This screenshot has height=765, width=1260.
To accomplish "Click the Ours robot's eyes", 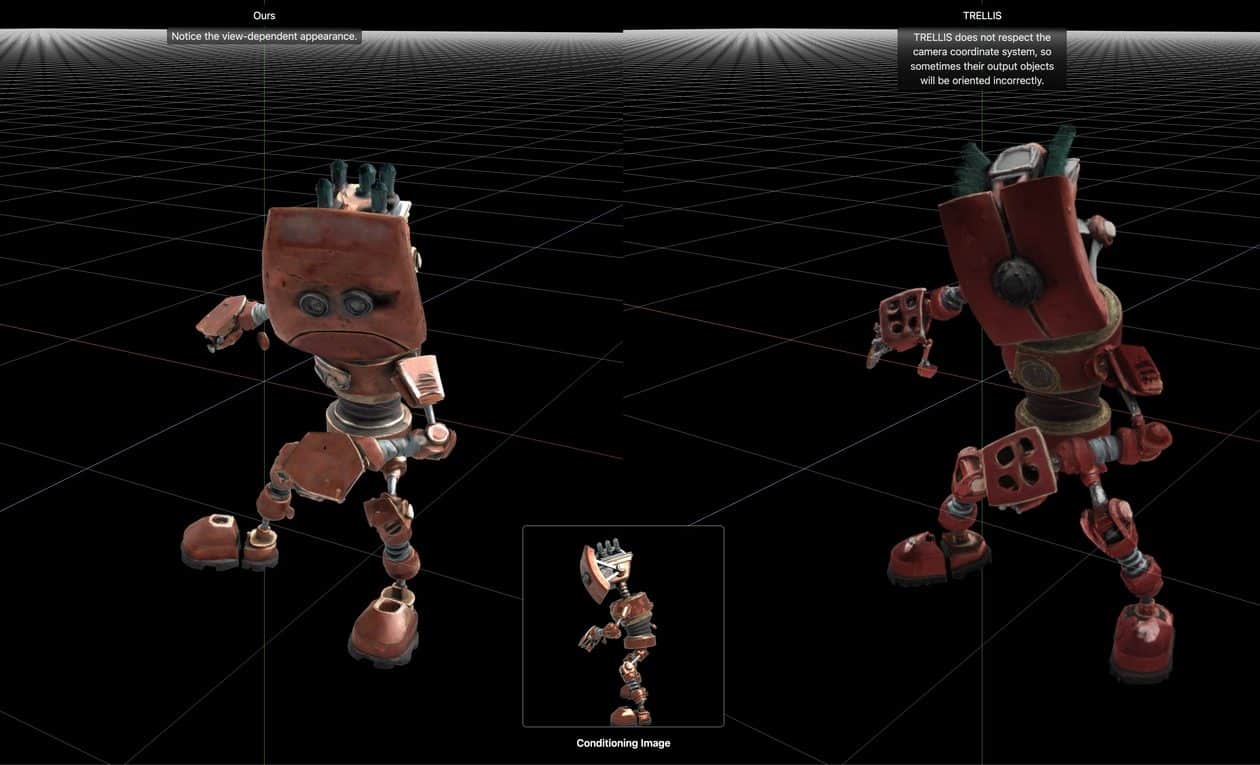I will click(334, 301).
